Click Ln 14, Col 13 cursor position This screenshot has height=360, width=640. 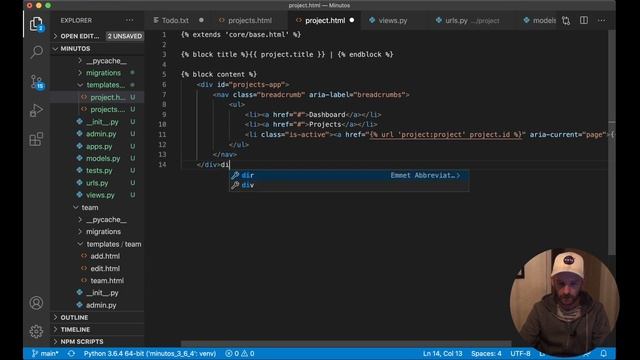click(442, 353)
